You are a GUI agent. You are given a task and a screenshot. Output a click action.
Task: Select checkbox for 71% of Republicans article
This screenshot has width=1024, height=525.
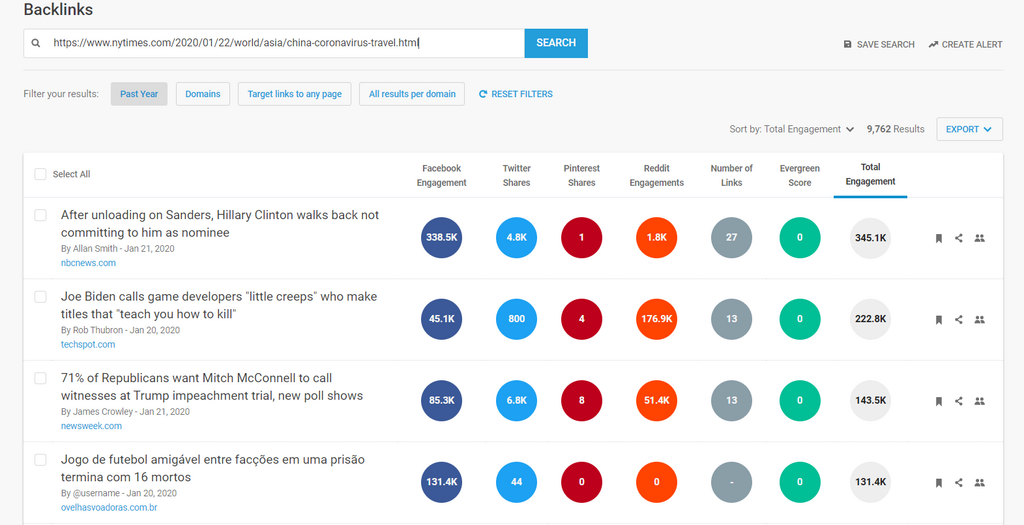[x=41, y=378]
